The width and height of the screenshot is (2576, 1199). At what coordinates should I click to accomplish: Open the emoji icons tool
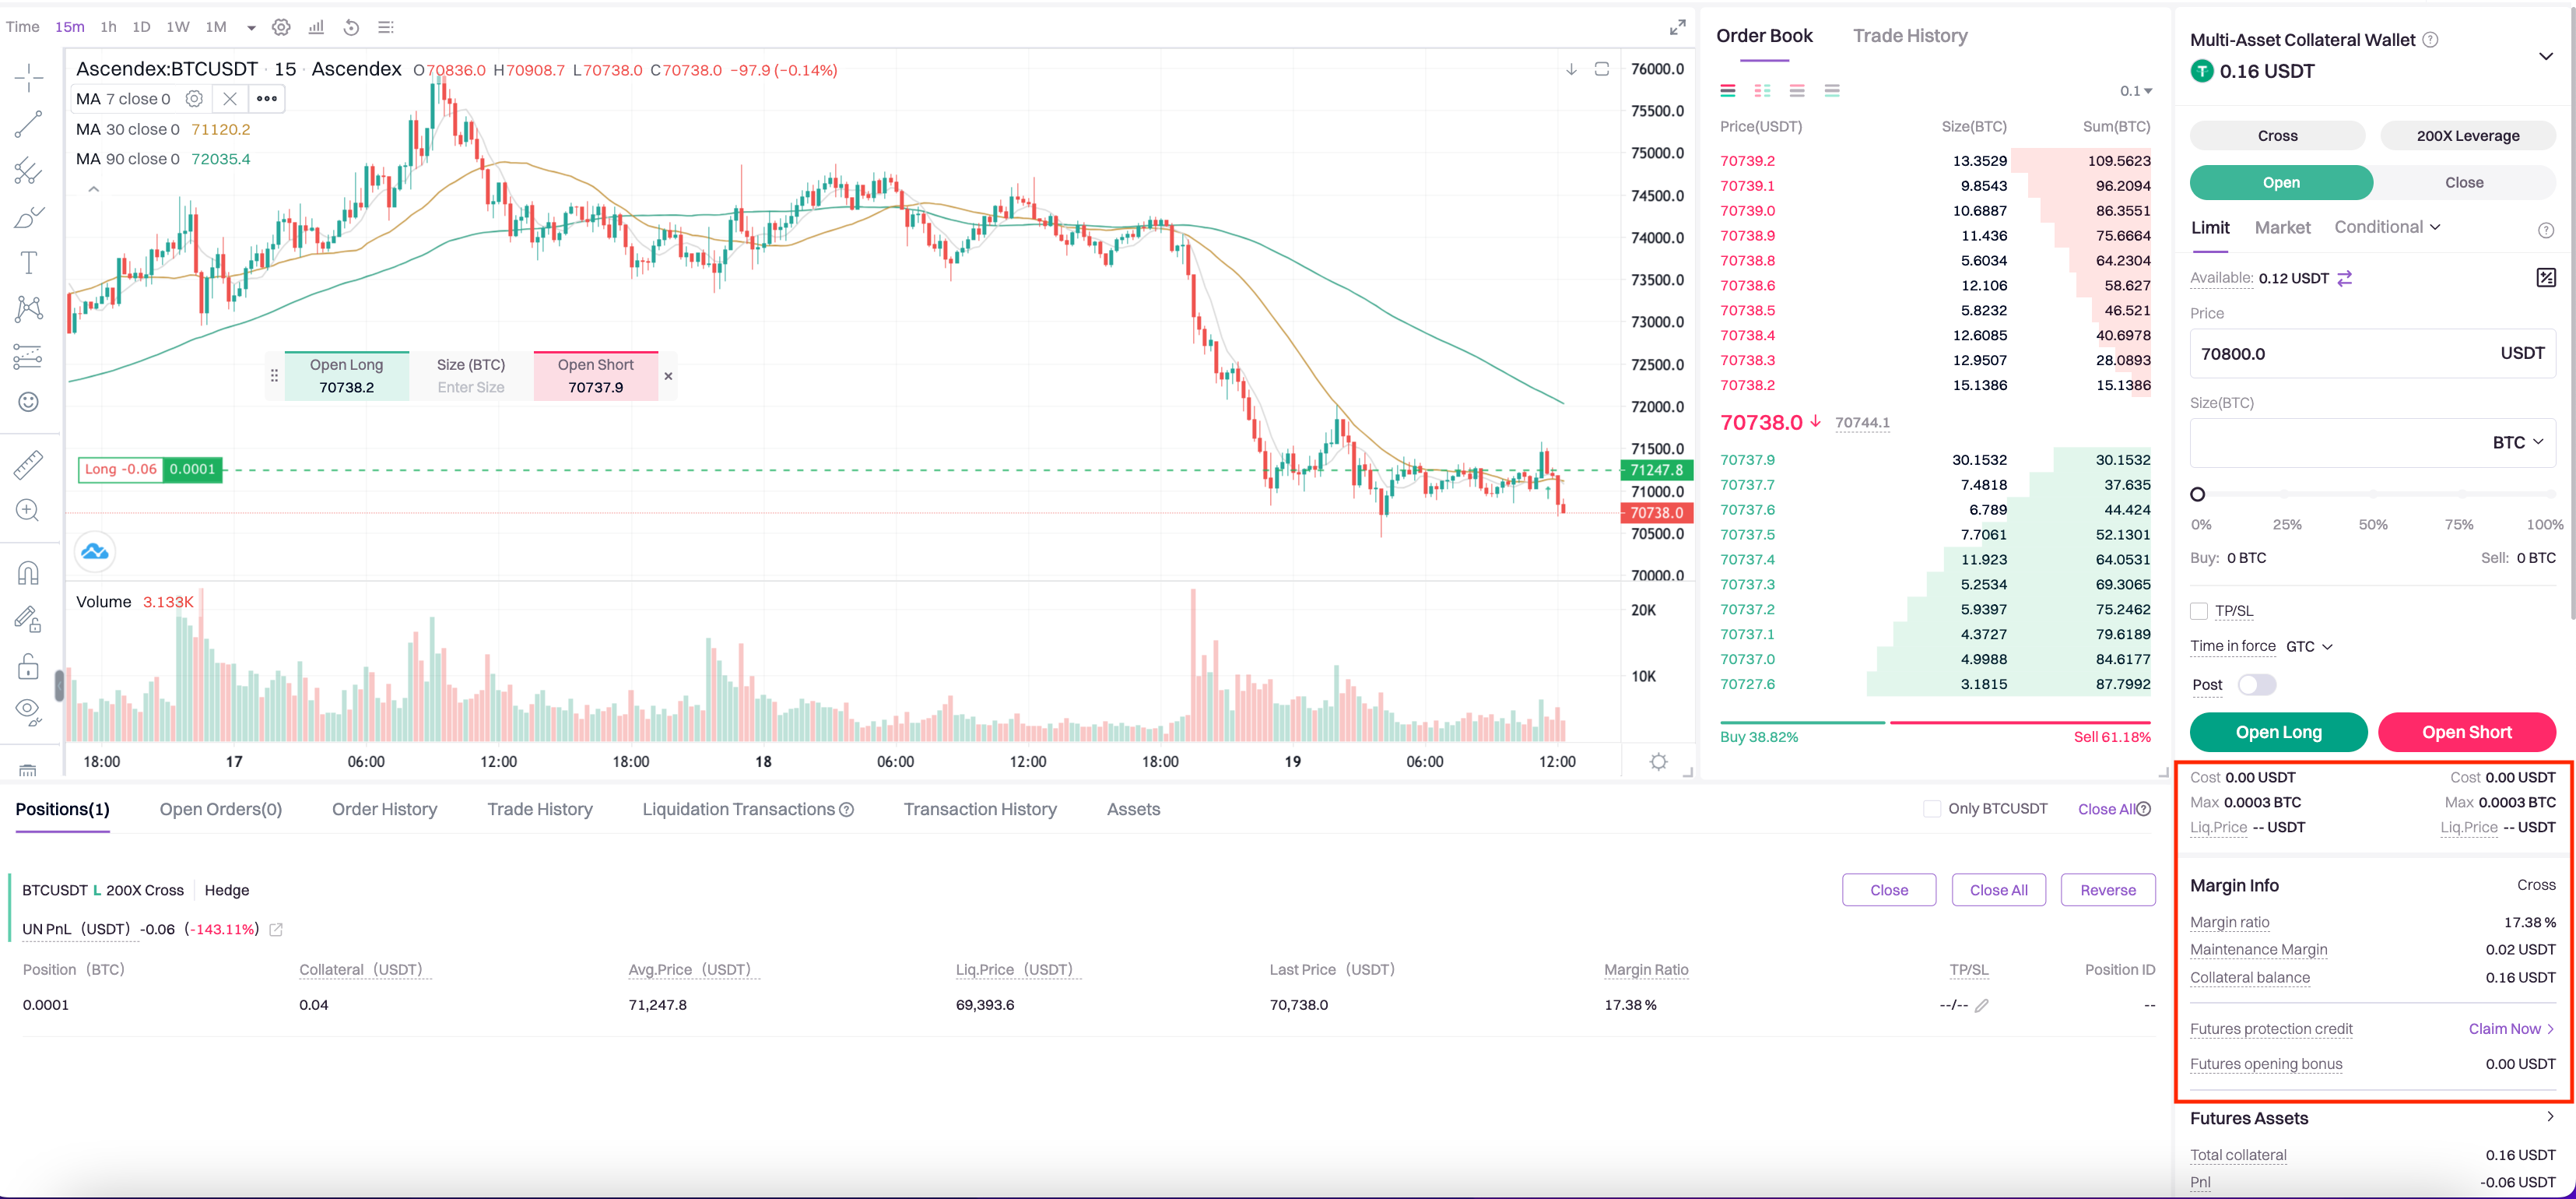29,402
